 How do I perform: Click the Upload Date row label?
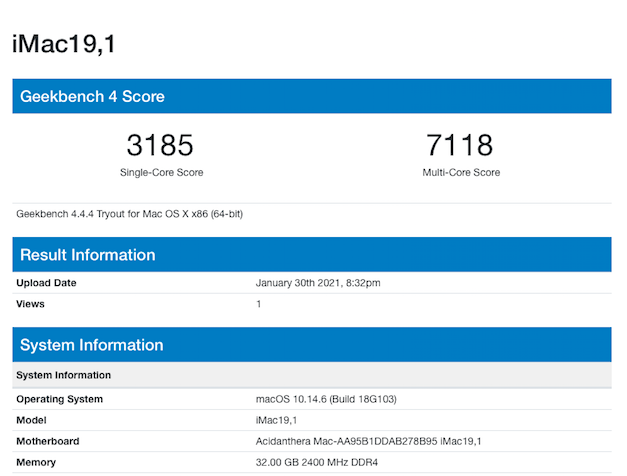point(46,283)
